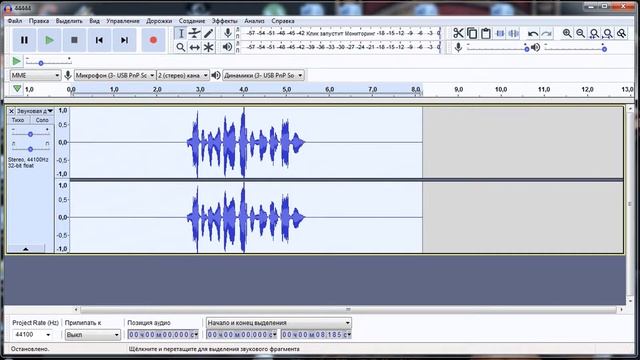
Task: Click the Trim audio icon
Action: 500,33
